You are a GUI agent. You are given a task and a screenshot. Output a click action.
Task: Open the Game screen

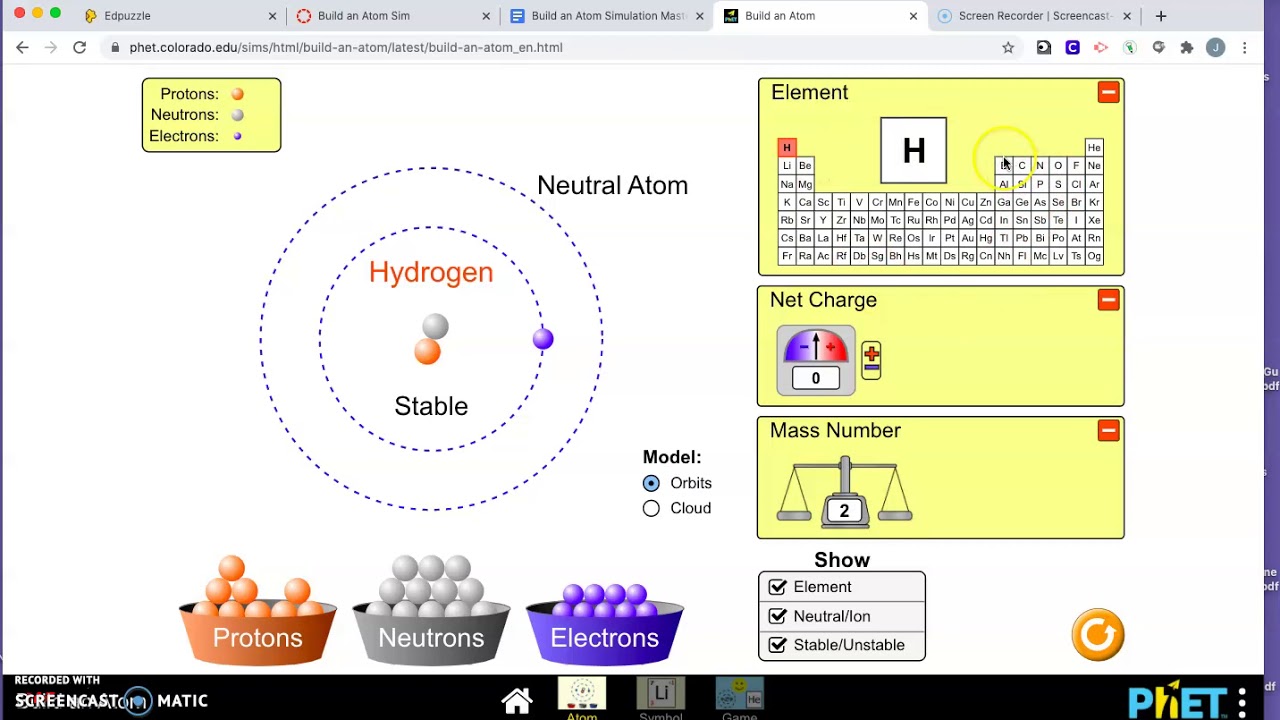click(x=740, y=694)
